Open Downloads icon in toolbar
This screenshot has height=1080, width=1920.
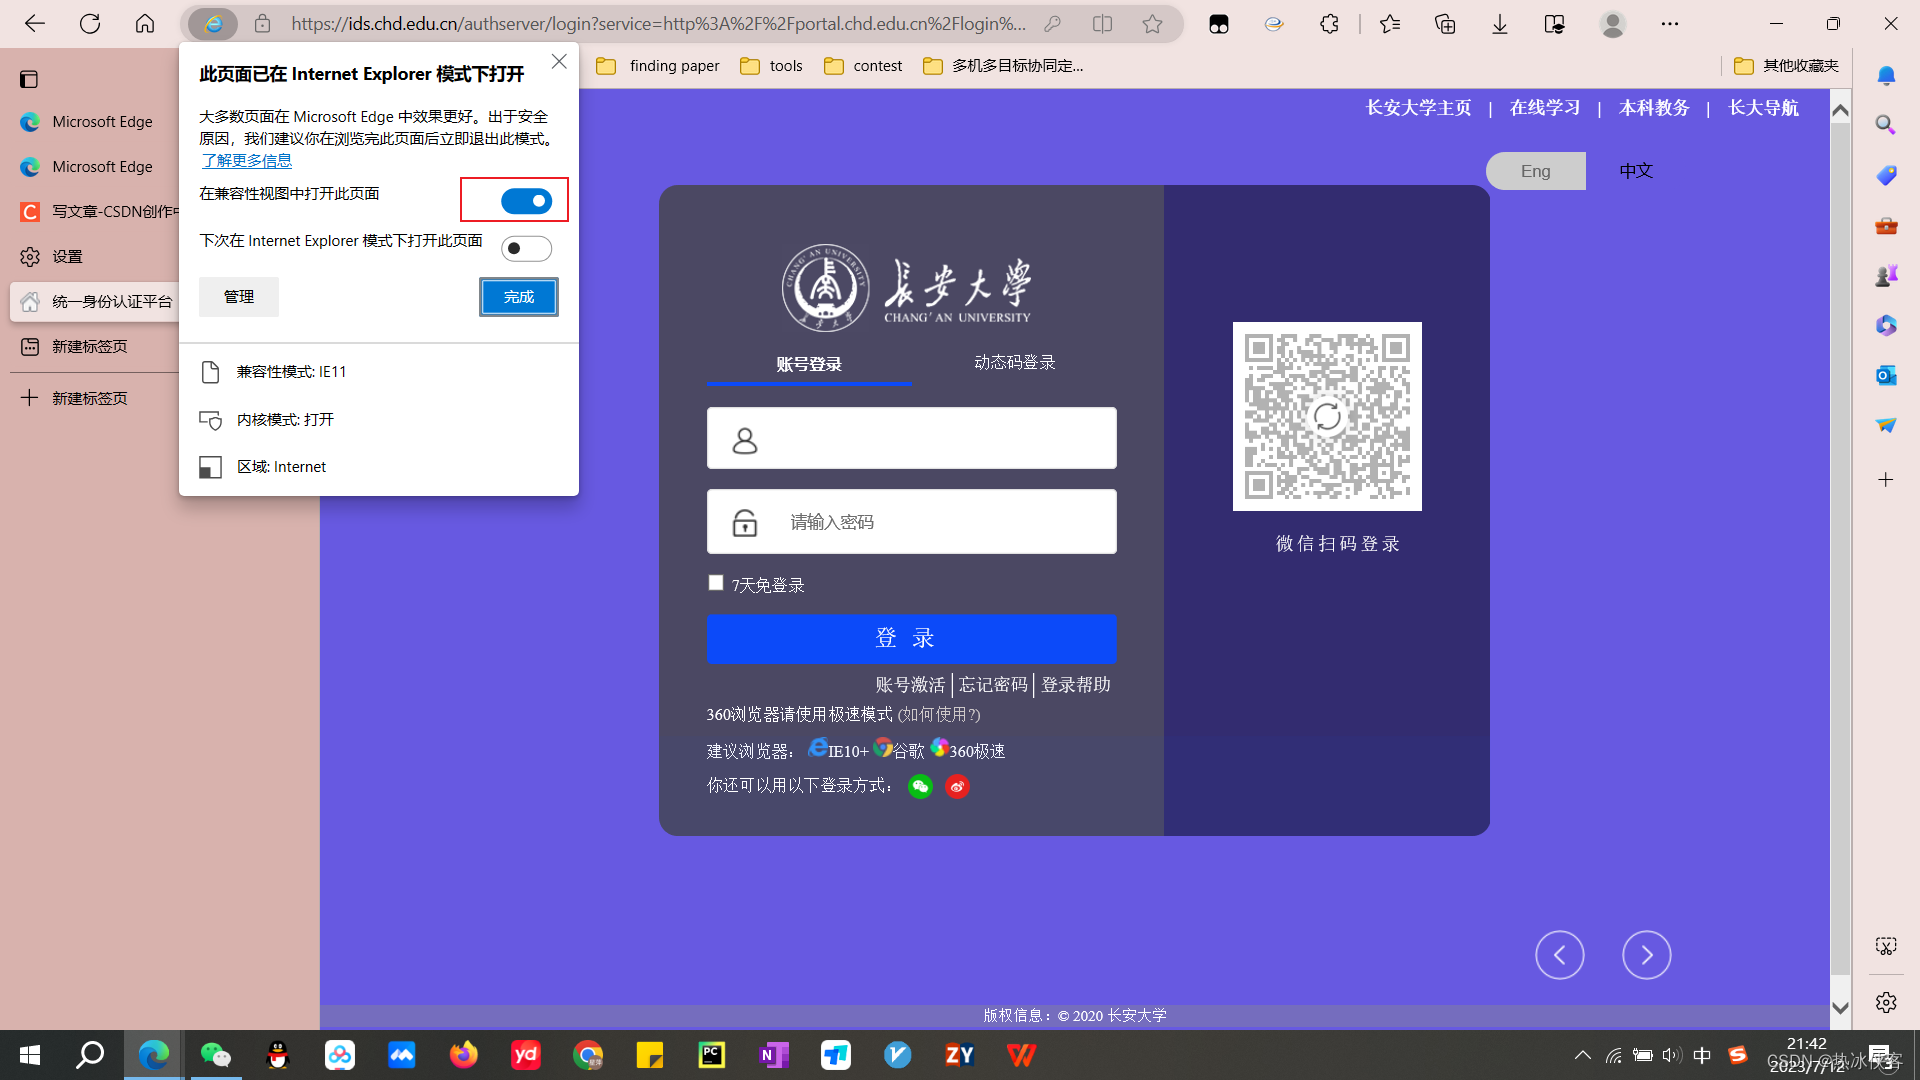point(1499,24)
